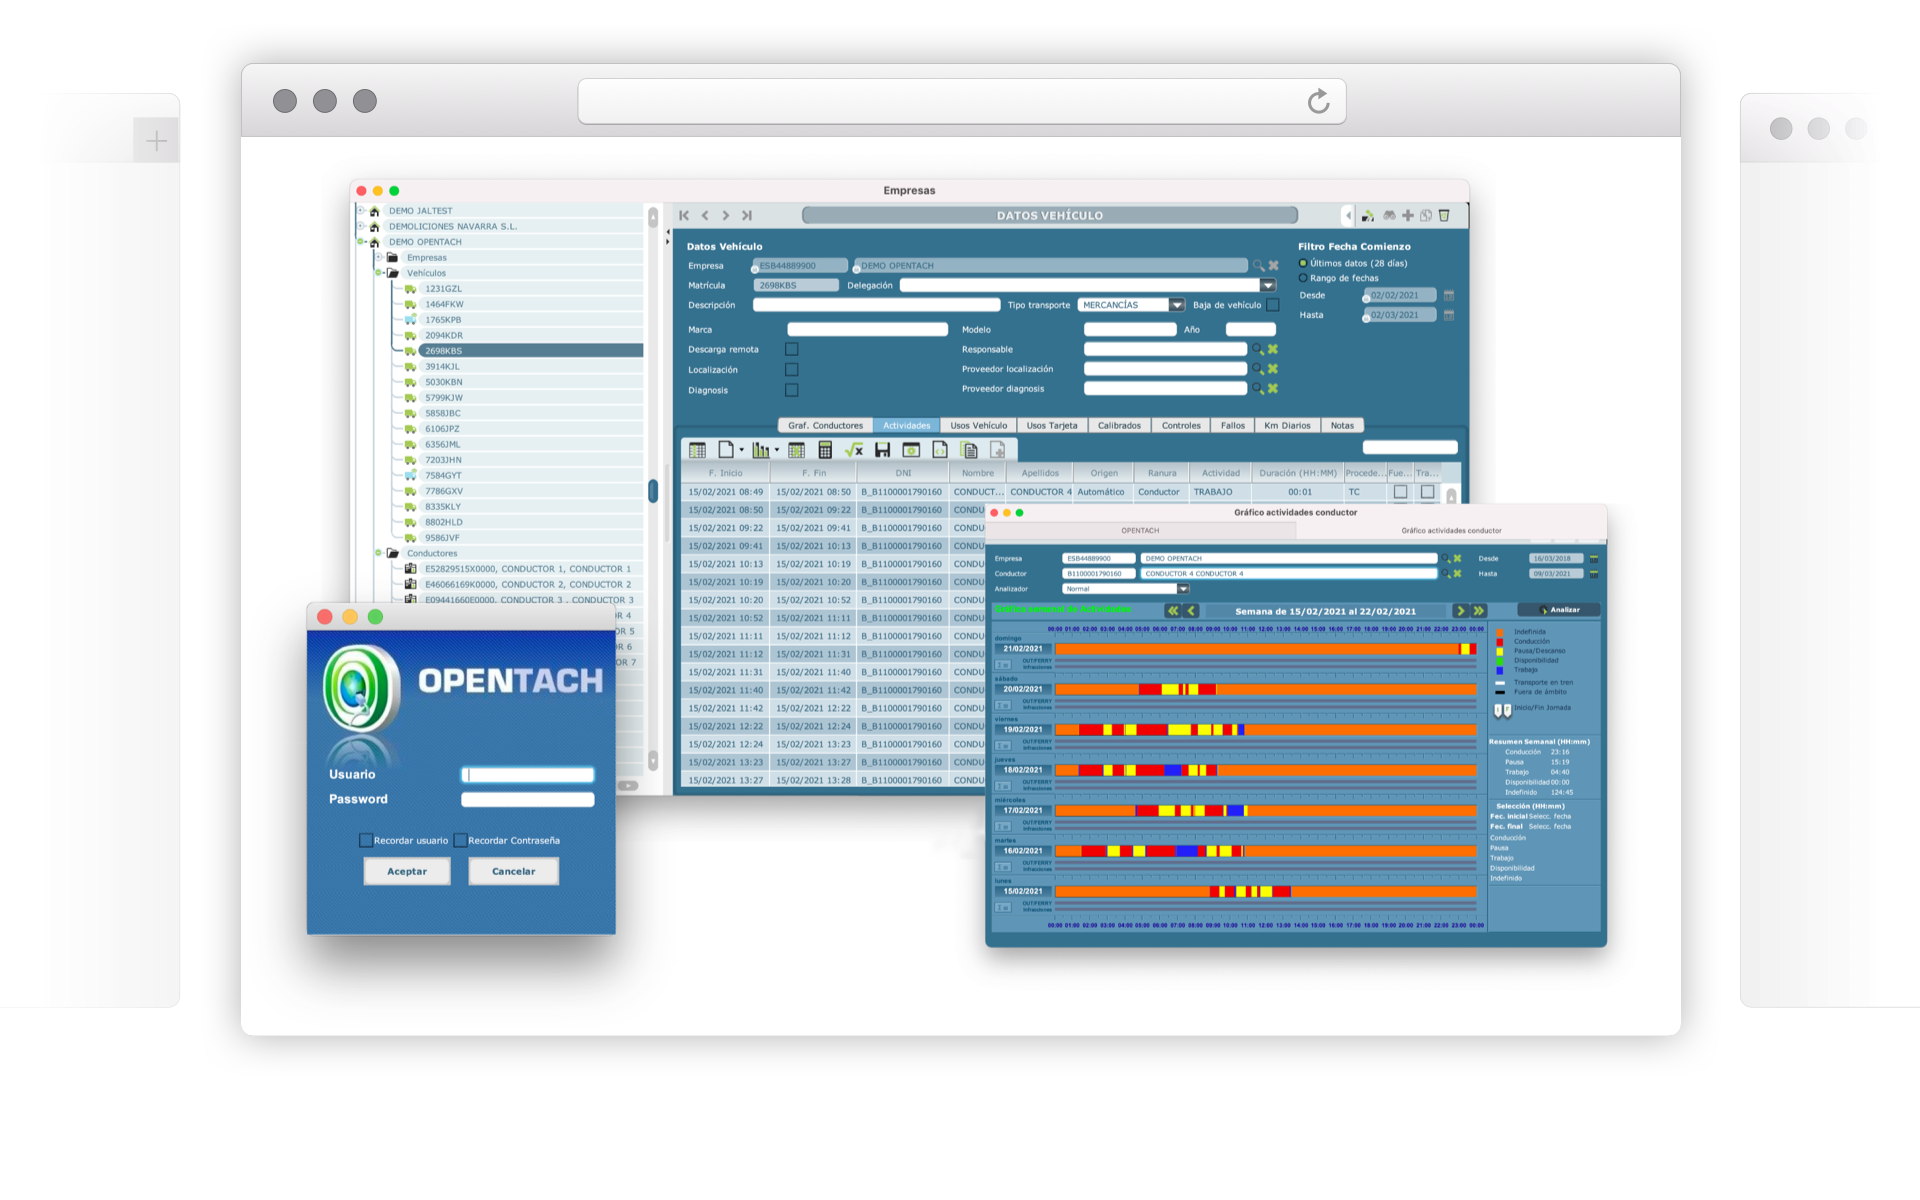Enable Descarga remota checkbox
The width and height of the screenshot is (1920, 1200).
792,349
